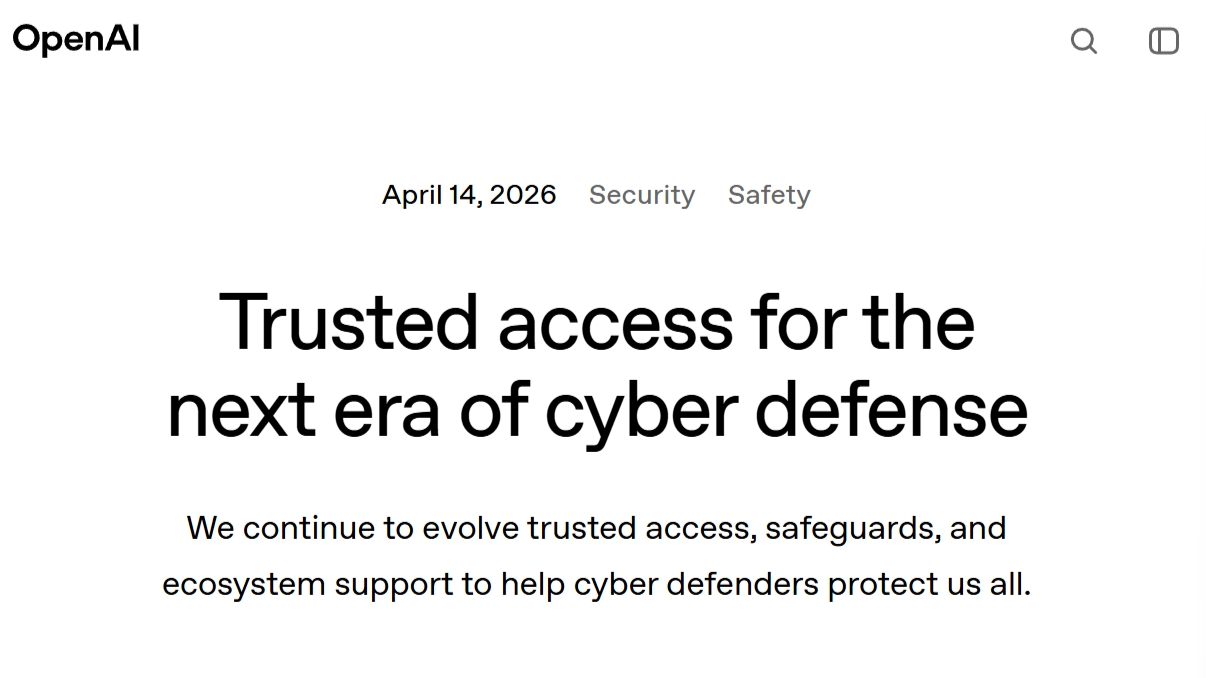Click the word "access" in the headline
This screenshot has width=1206, height=678.
click(x=615, y=323)
